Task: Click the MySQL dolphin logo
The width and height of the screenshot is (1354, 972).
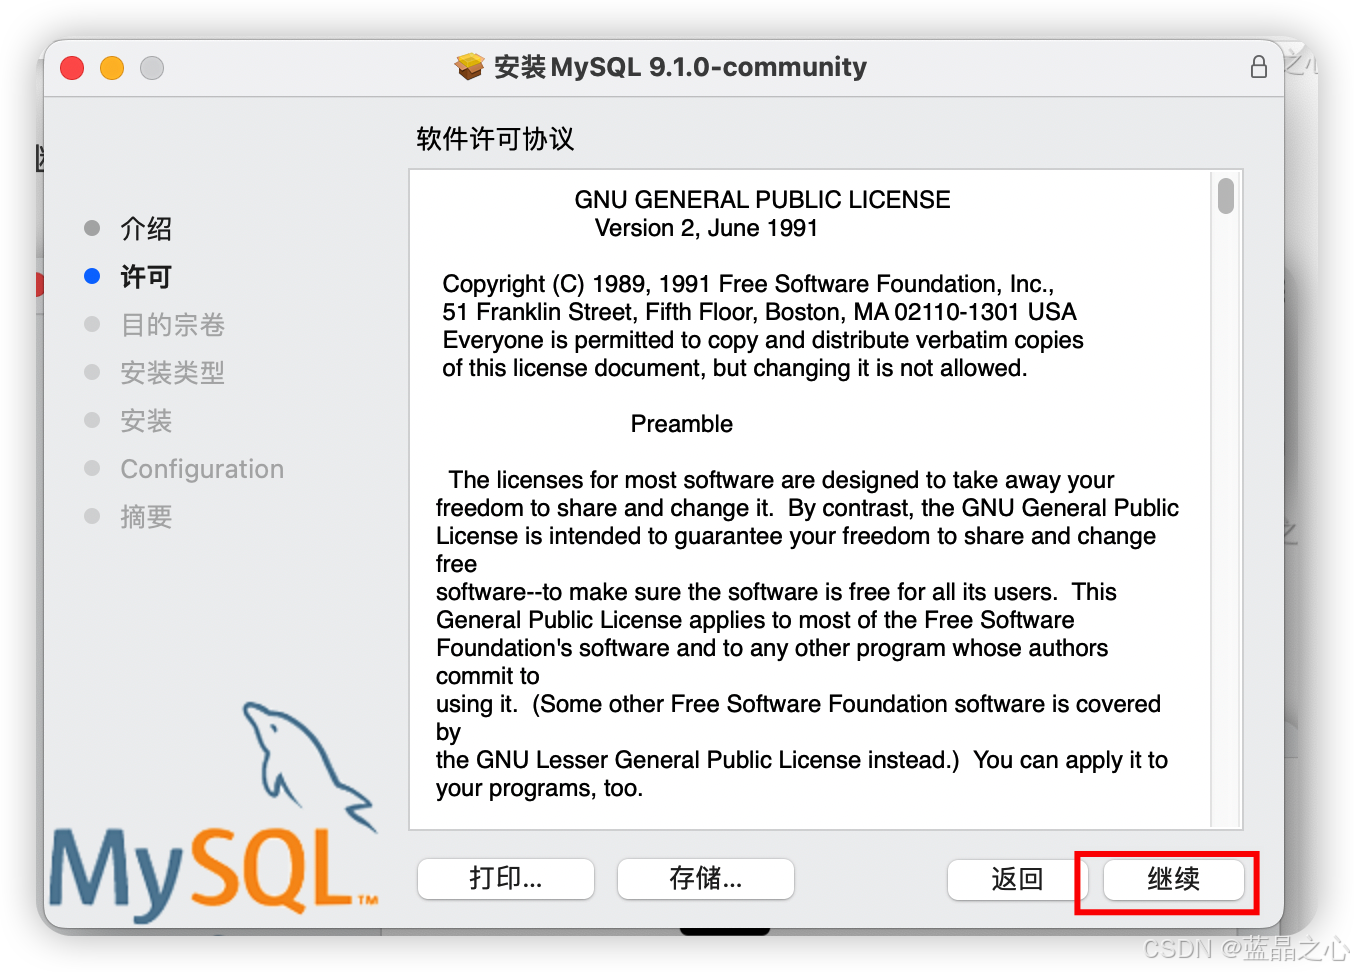Action: click(x=214, y=813)
